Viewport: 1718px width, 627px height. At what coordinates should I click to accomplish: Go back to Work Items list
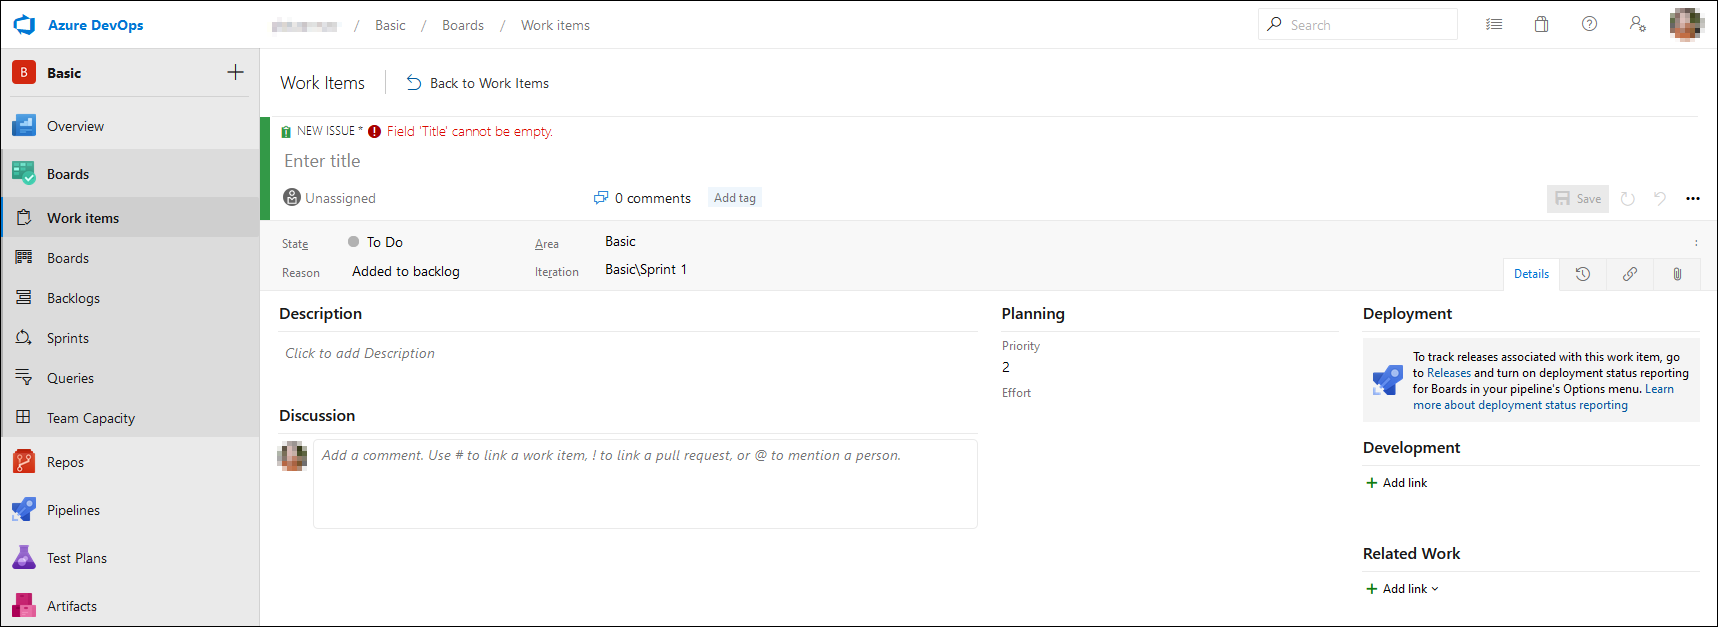tap(477, 83)
